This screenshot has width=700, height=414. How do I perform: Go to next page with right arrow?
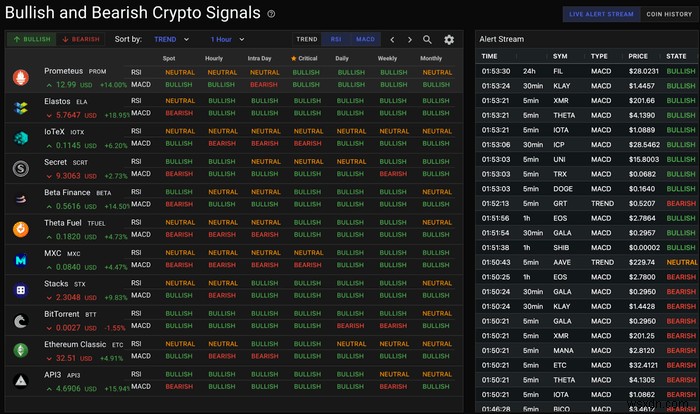(x=410, y=40)
